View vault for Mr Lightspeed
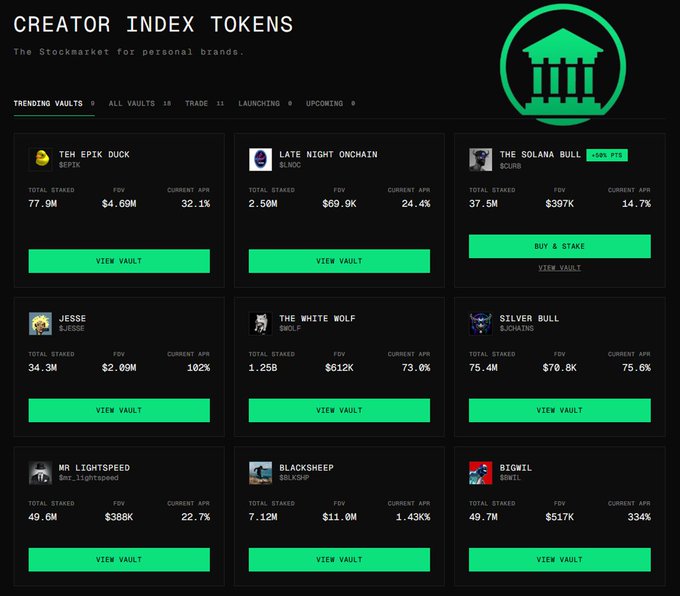The width and height of the screenshot is (680, 596). (x=119, y=560)
